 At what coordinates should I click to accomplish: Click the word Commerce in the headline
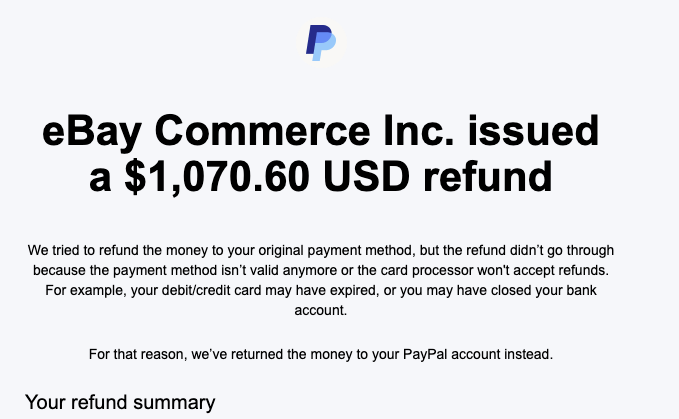[x=262, y=131]
